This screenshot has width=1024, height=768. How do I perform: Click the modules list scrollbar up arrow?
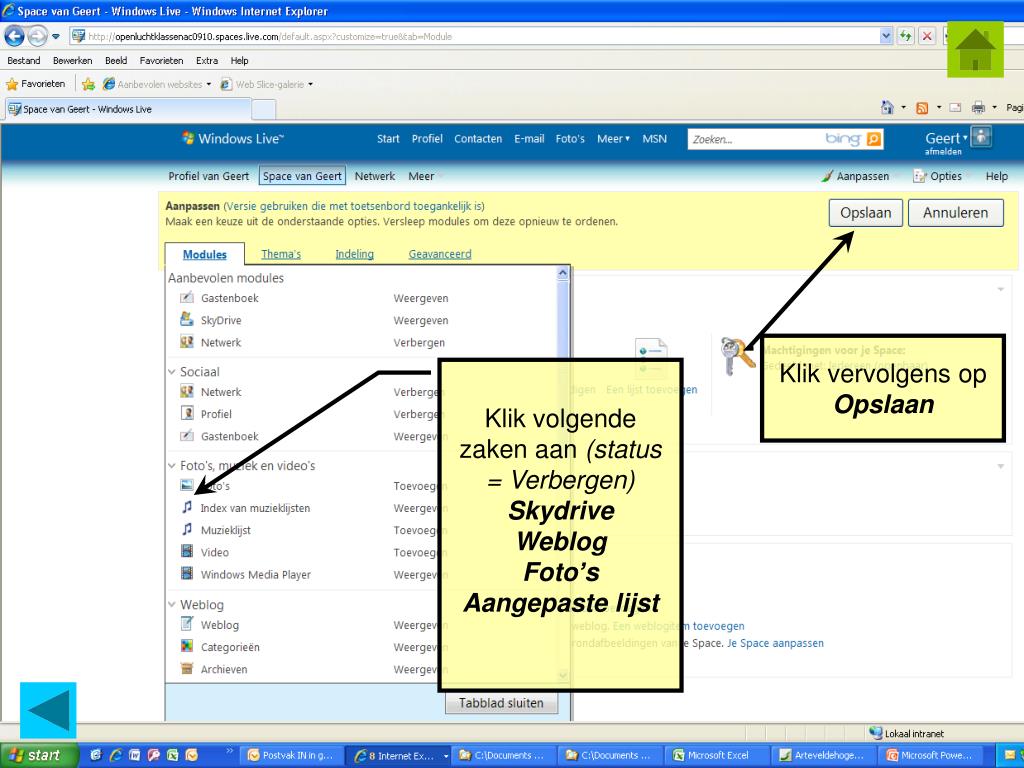562,274
